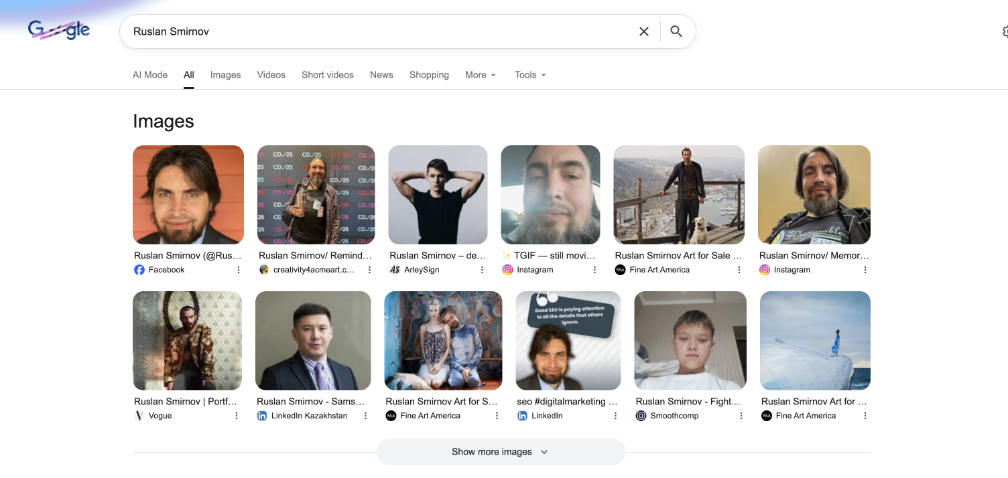Open more options for the creativity4acmeart result
The image size is (1008, 478).
[370, 270]
